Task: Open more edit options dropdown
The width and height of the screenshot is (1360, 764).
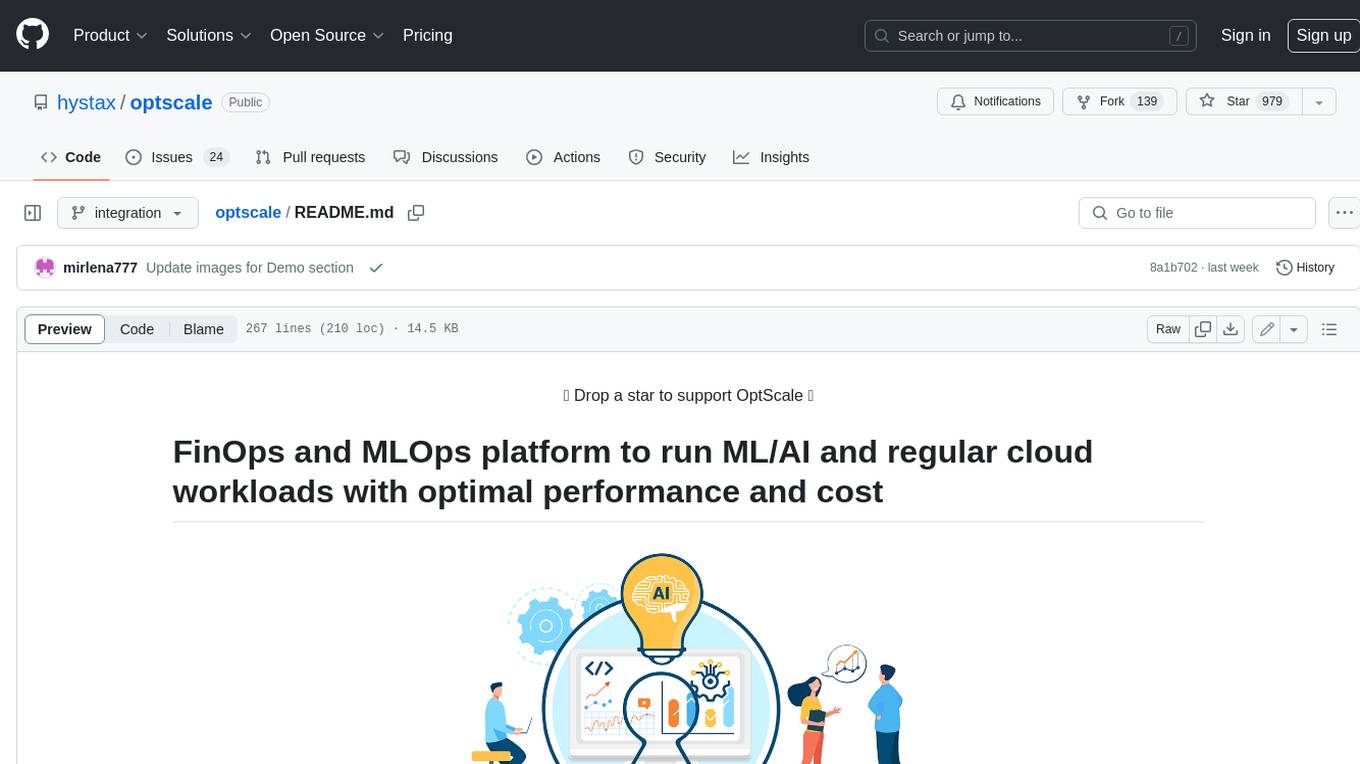Action: click(1294, 329)
